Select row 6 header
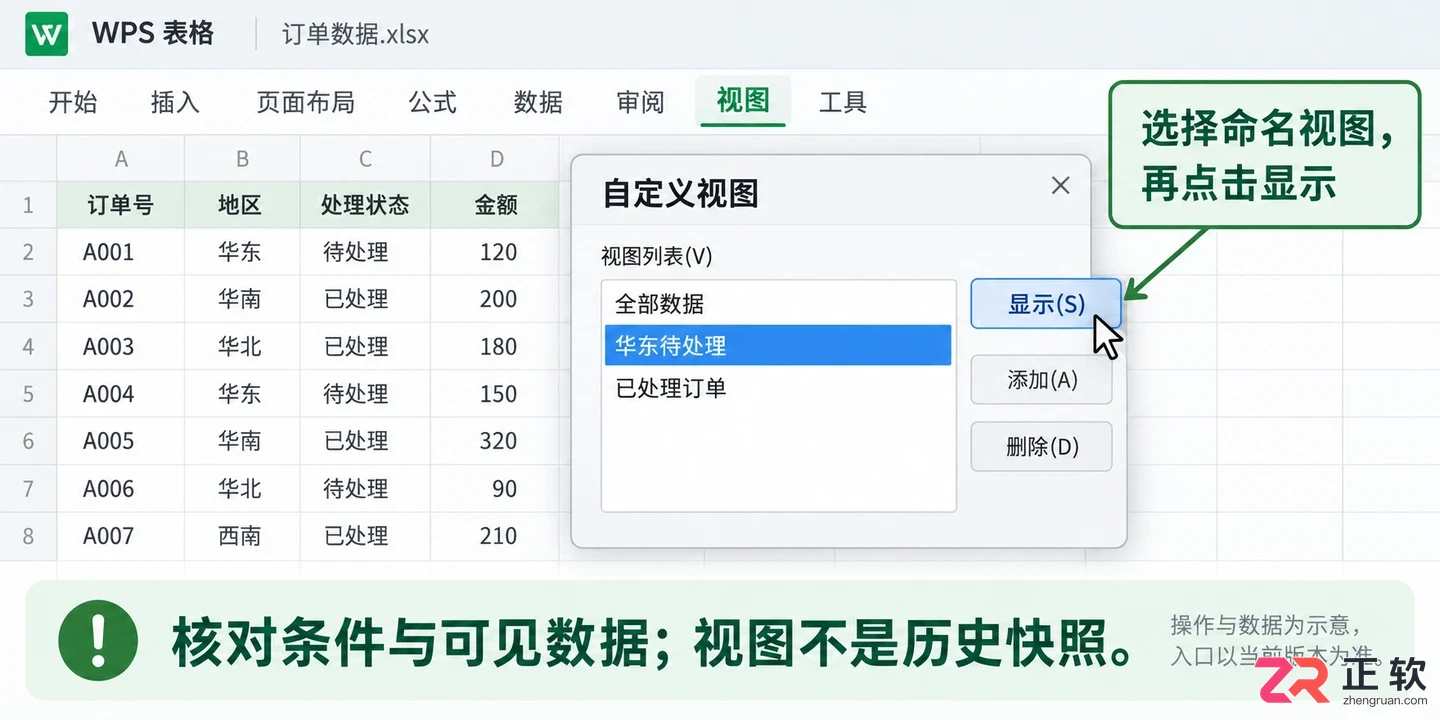Screen dimensions: 1440x720 [x=28, y=441]
